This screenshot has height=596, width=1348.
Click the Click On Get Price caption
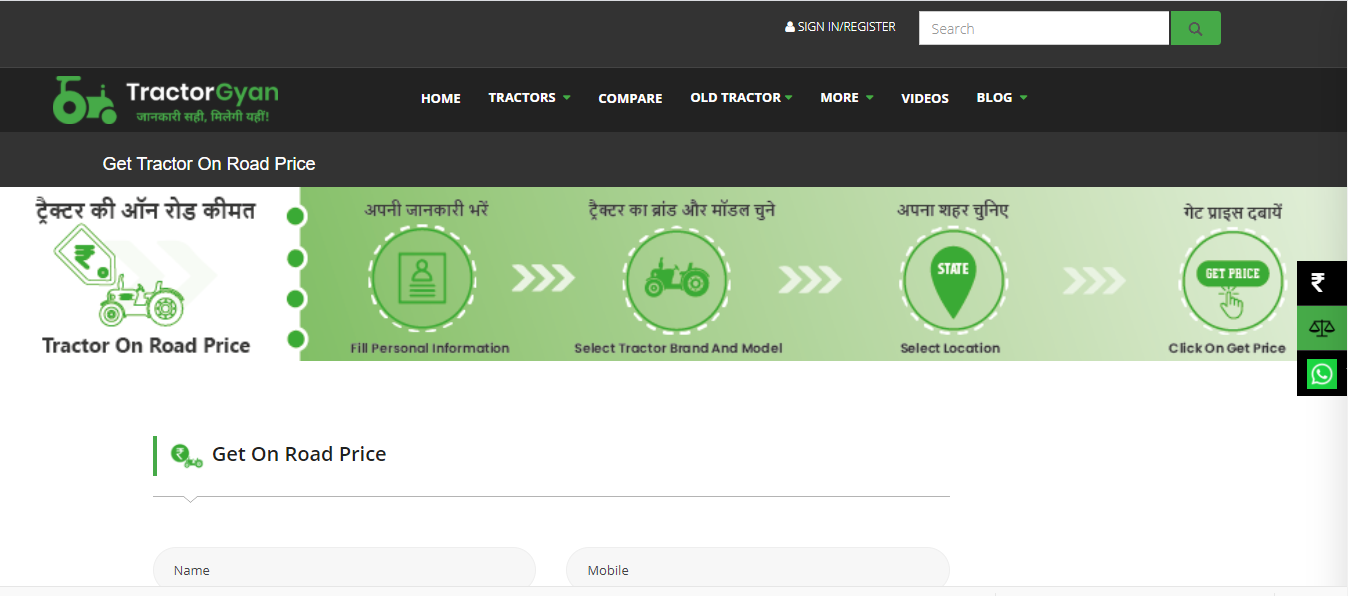[x=1227, y=348]
